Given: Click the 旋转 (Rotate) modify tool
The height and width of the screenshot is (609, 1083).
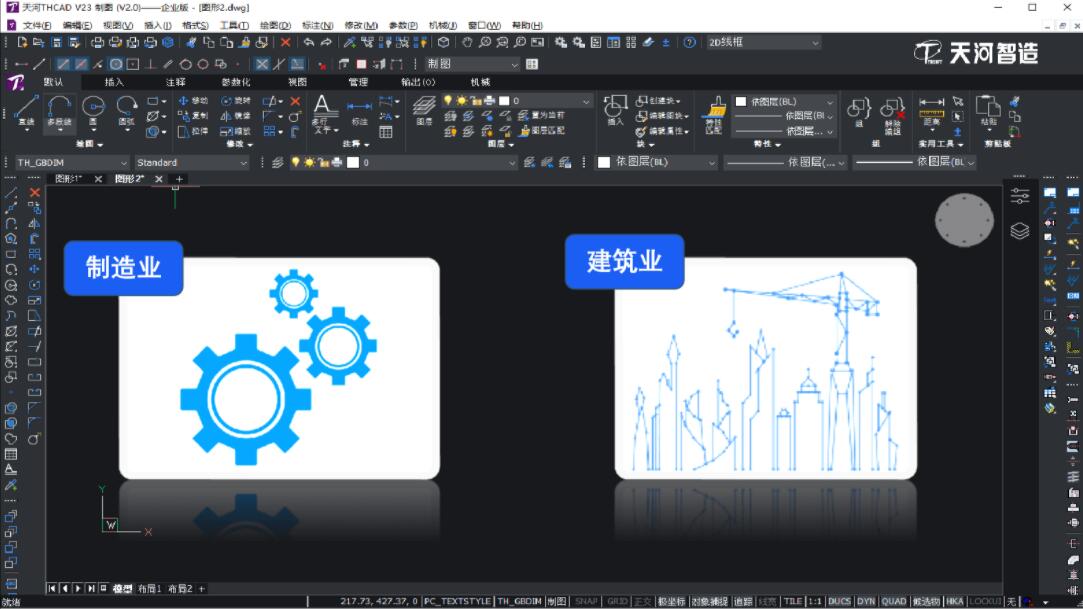Looking at the screenshot, I should pyautogui.click(x=236, y=101).
